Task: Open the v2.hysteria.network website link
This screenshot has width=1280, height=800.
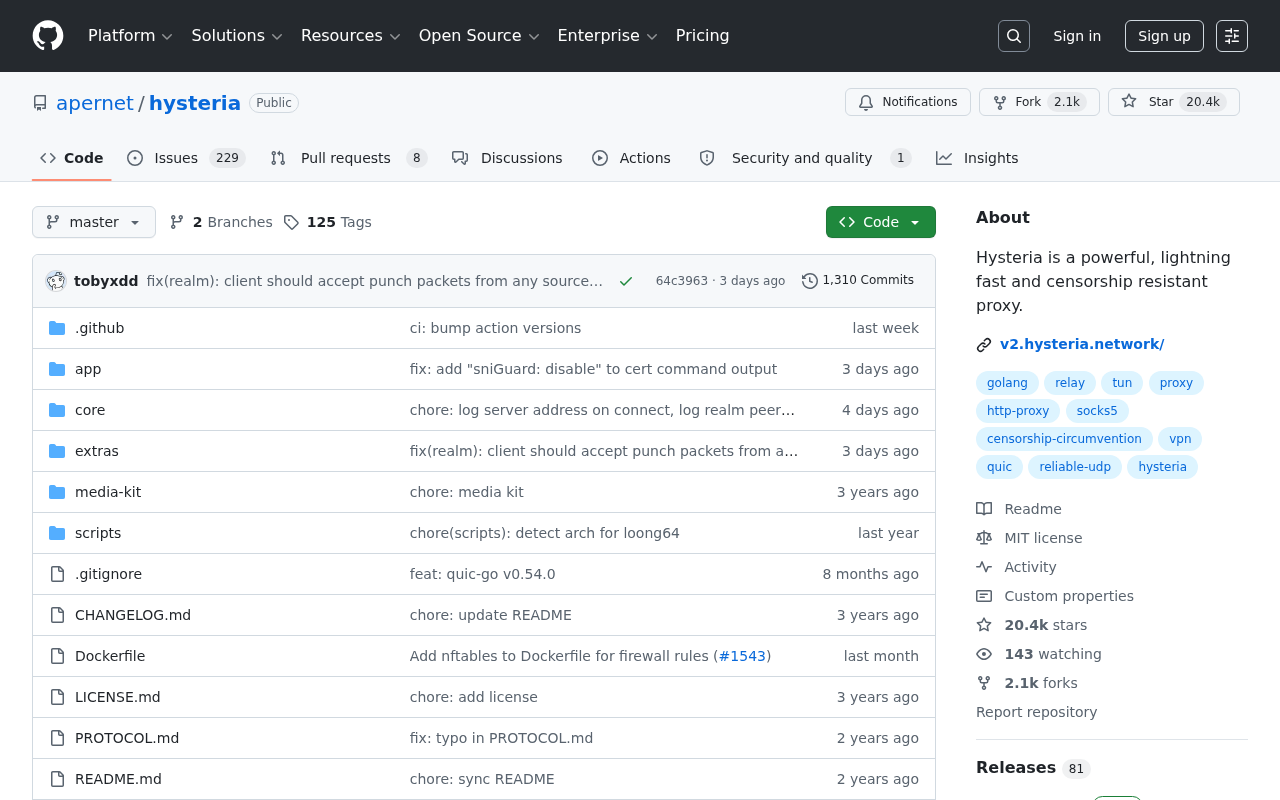Action: pos(1082,344)
